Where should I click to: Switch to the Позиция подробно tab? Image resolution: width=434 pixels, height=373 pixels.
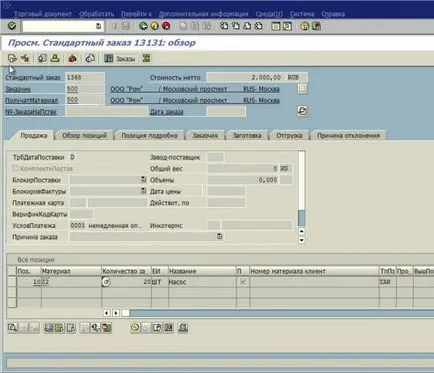click(x=149, y=135)
